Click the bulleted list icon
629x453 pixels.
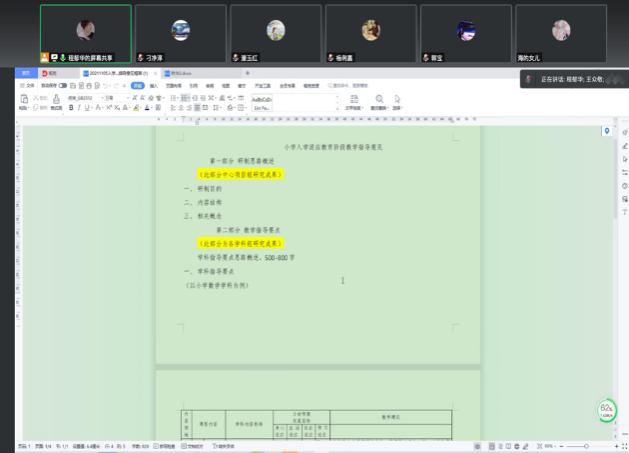coord(173,98)
